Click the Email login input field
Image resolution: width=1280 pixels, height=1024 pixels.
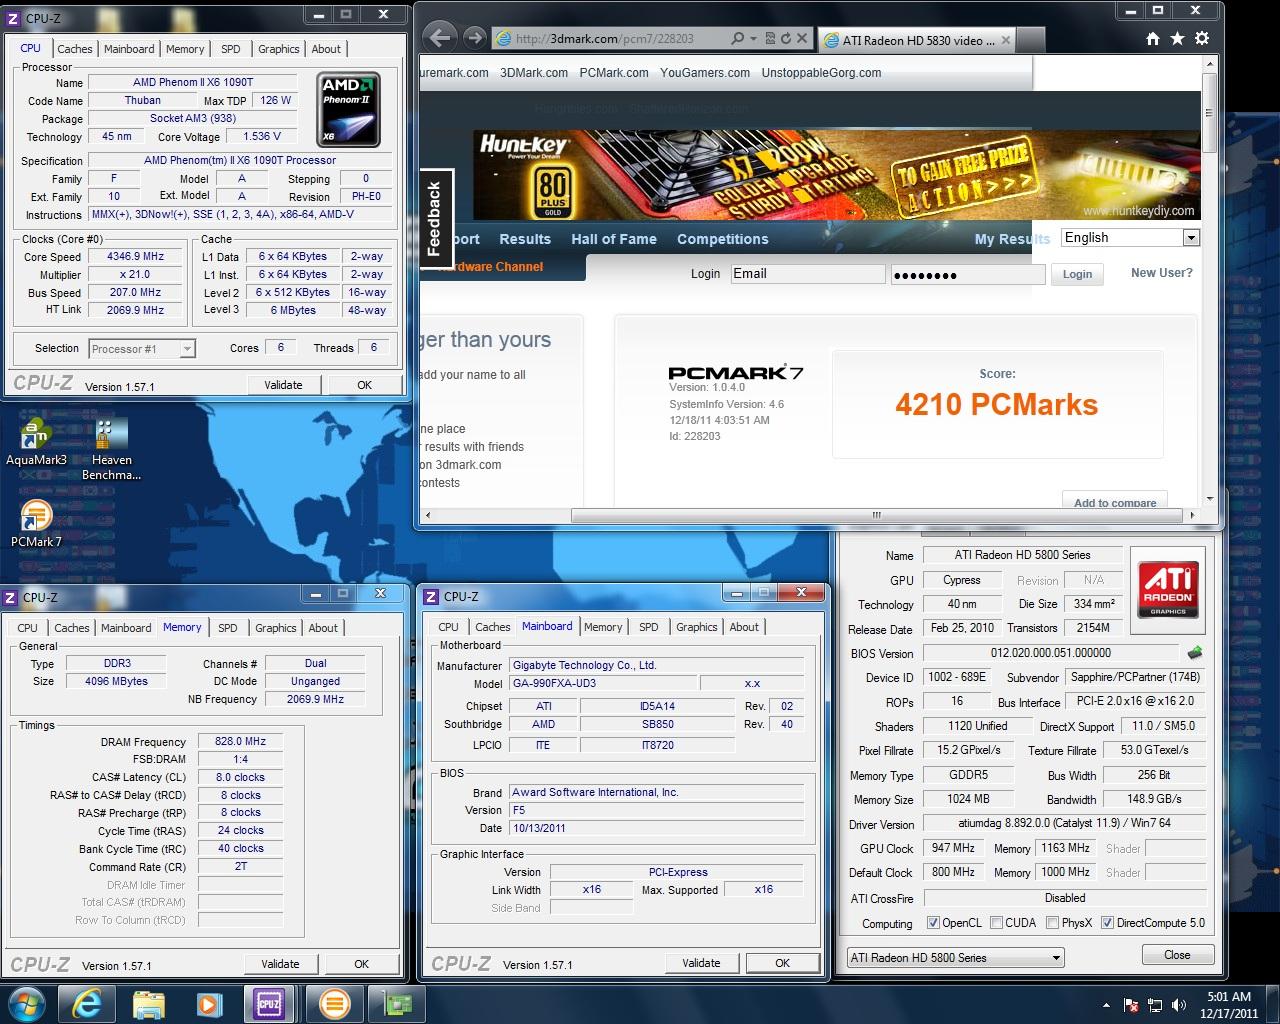807,274
